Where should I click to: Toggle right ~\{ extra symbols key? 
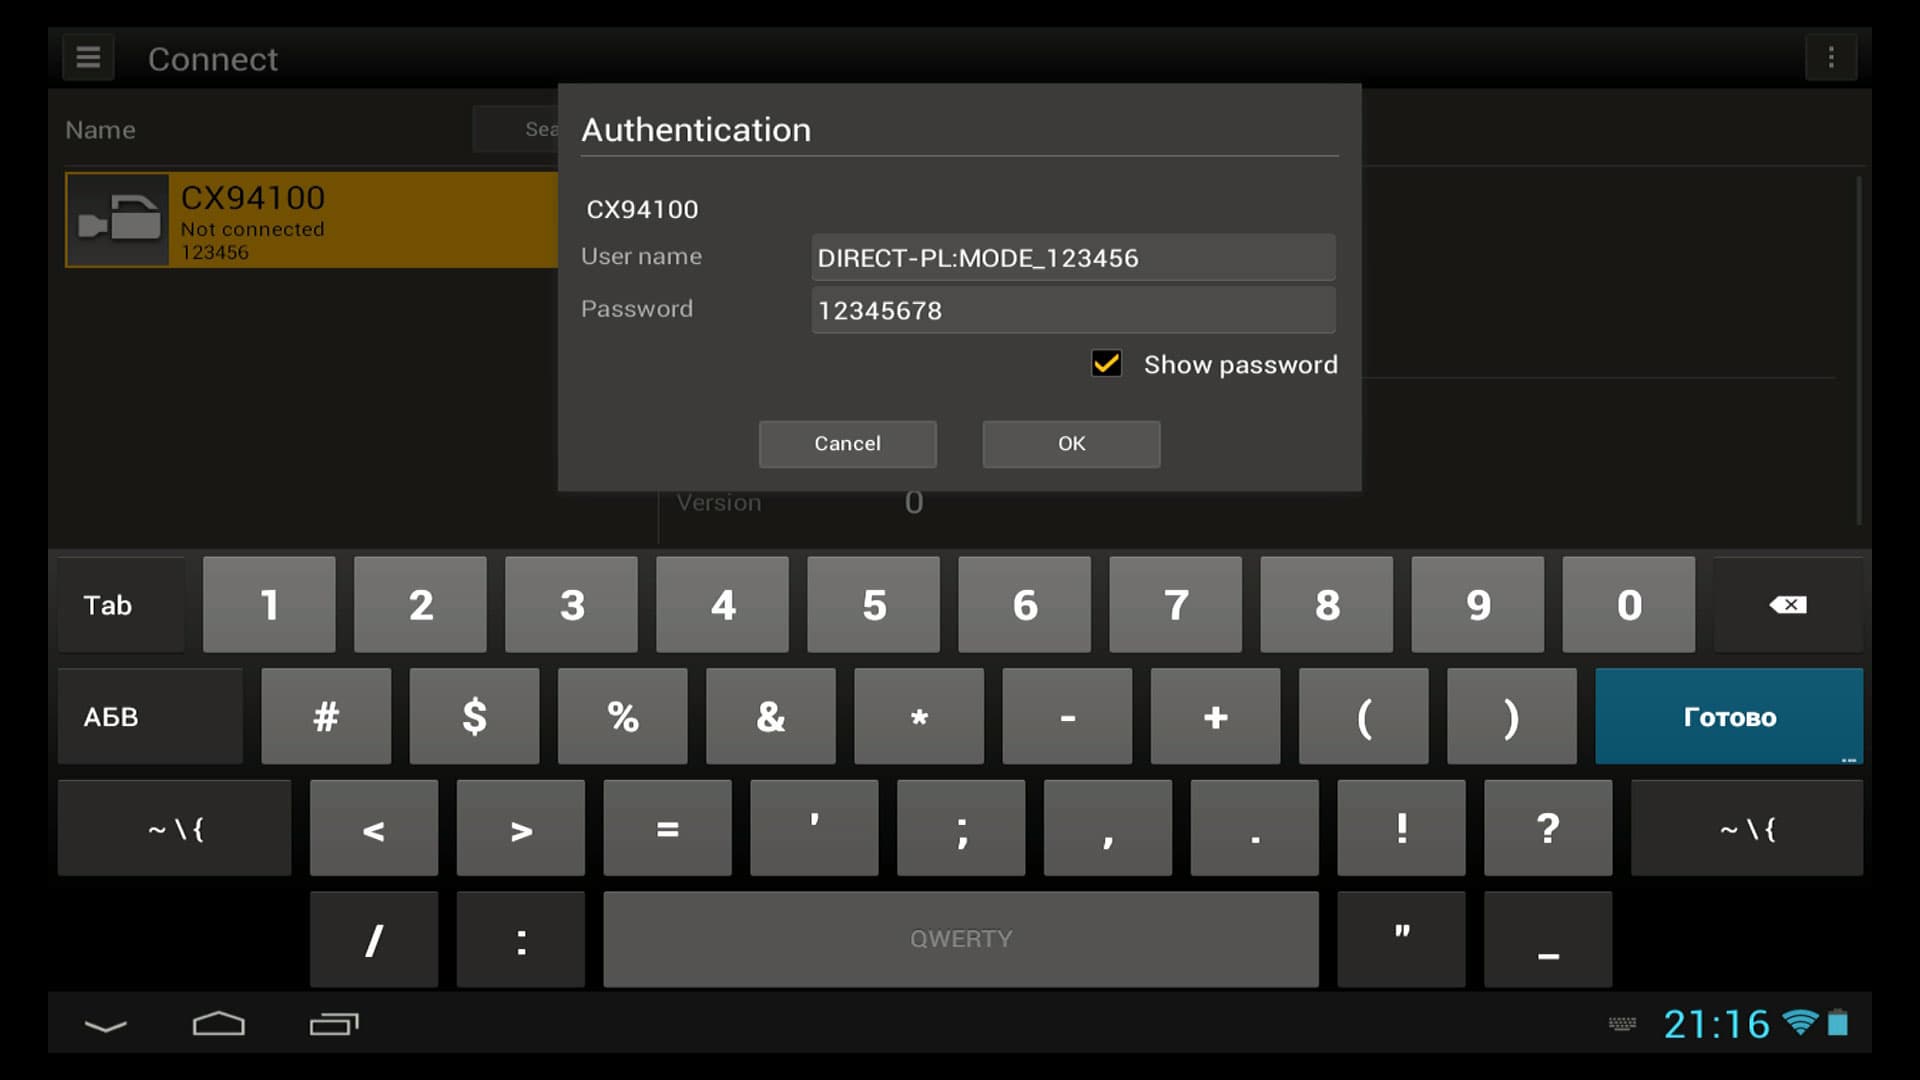pyautogui.click(x=1746, y=829)
